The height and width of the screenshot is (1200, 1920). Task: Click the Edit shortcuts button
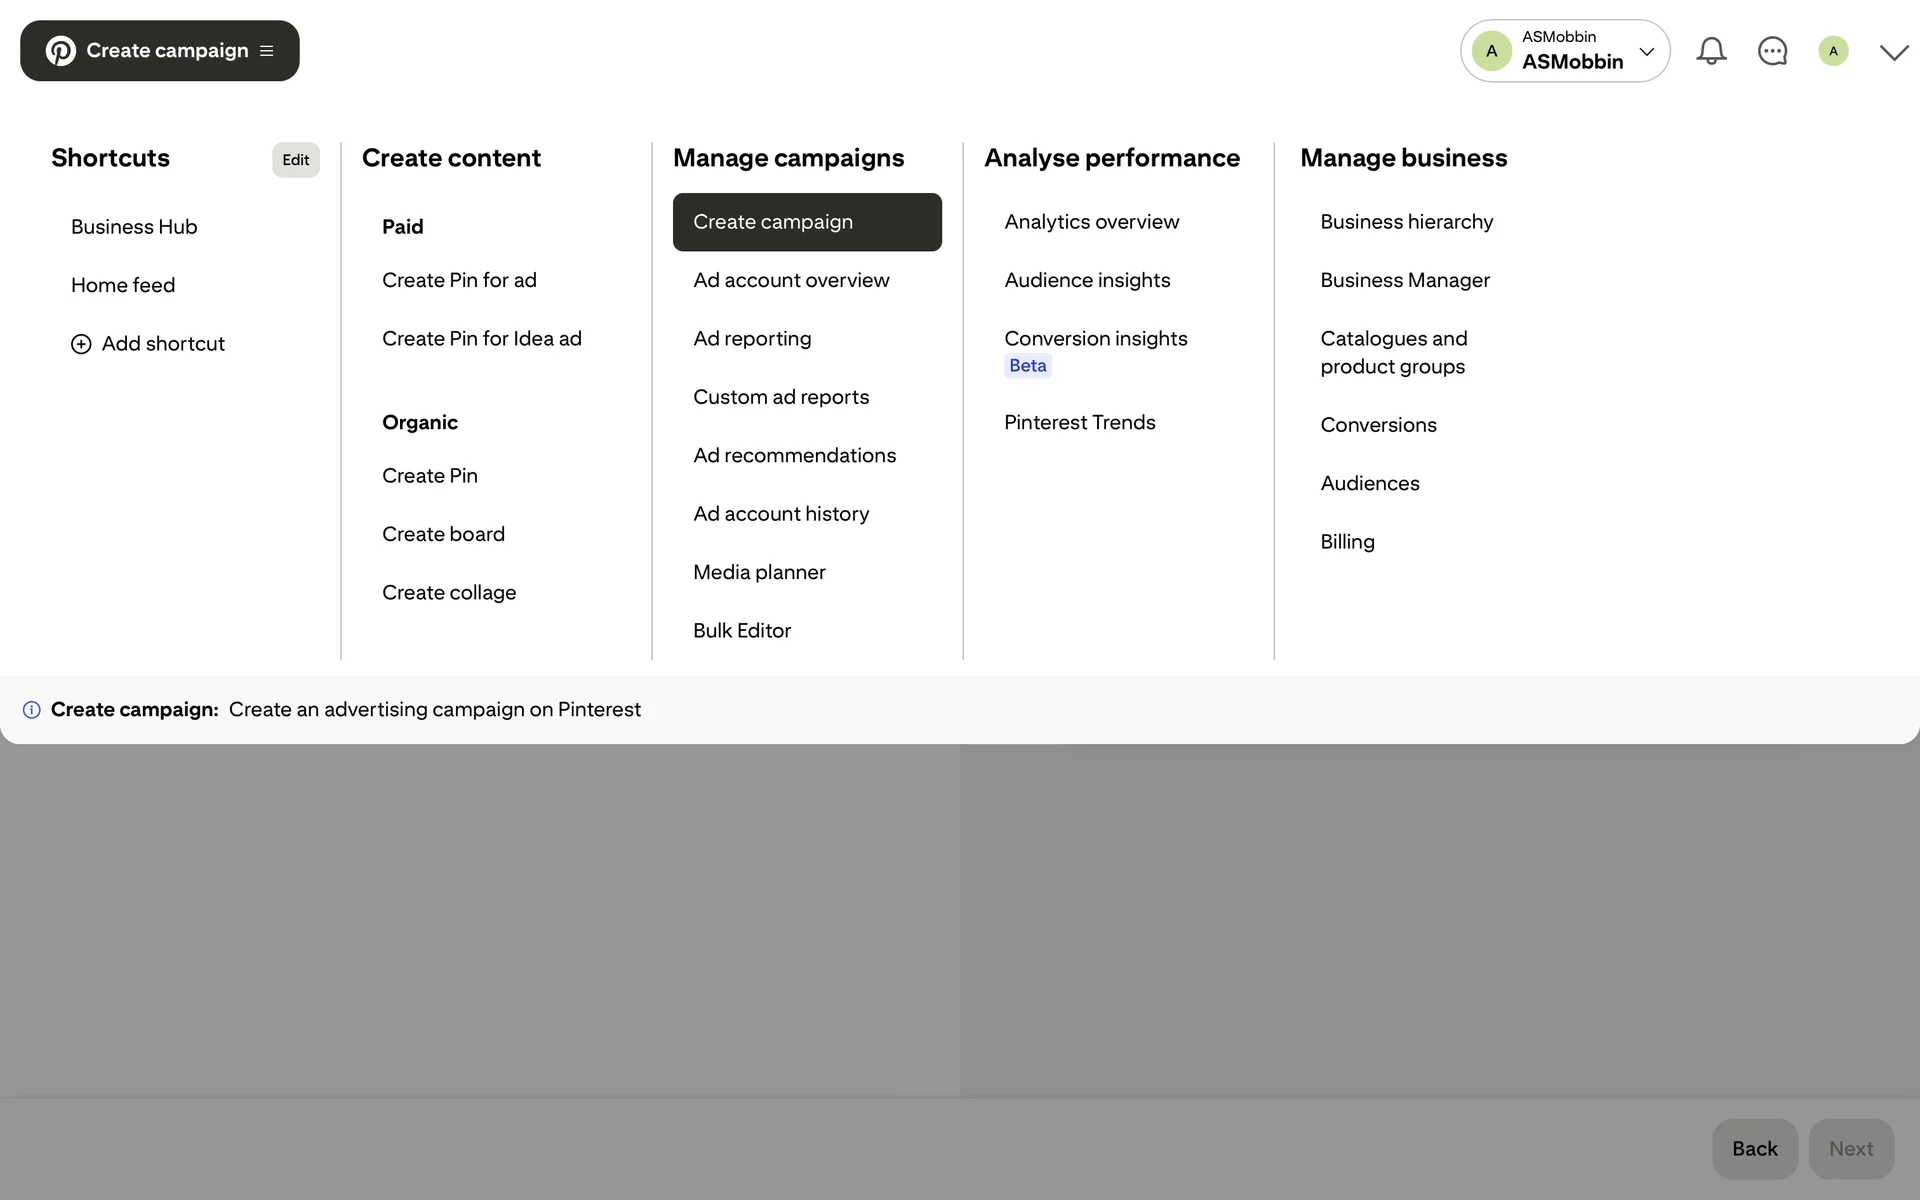point(296,160)
